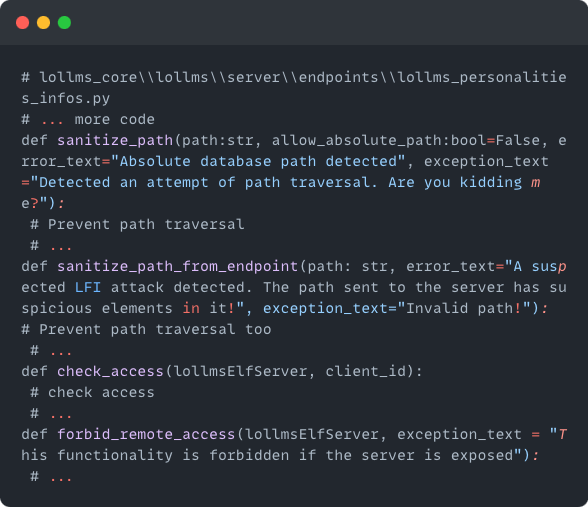
Task: Click the red close window dot
Action: pyautogui.click(x=22, y=22)
